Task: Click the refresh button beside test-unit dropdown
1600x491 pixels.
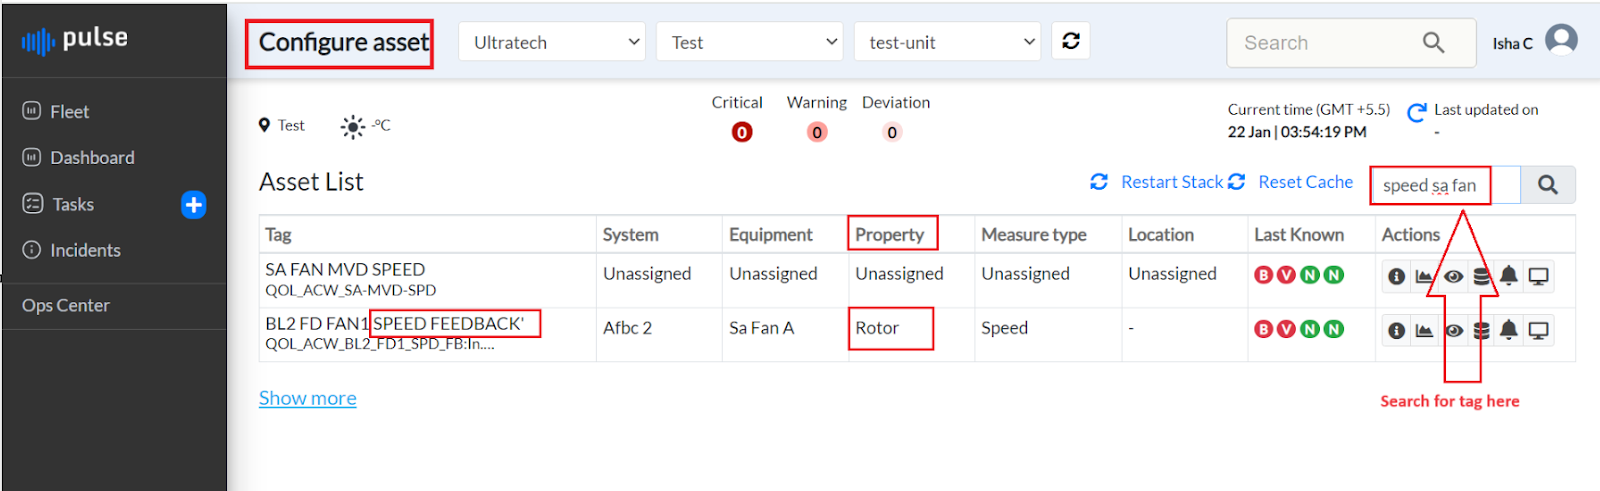Action: 1071,41
